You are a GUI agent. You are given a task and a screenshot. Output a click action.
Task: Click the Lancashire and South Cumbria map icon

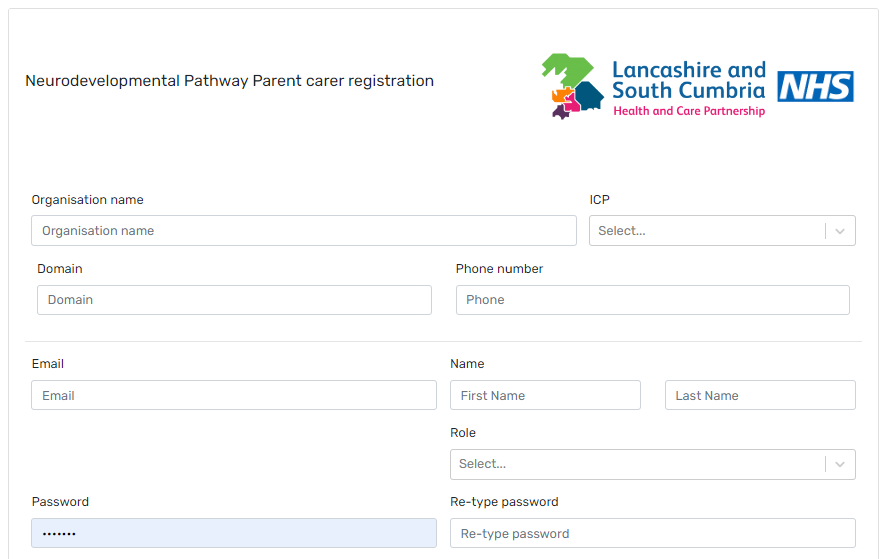572,87
